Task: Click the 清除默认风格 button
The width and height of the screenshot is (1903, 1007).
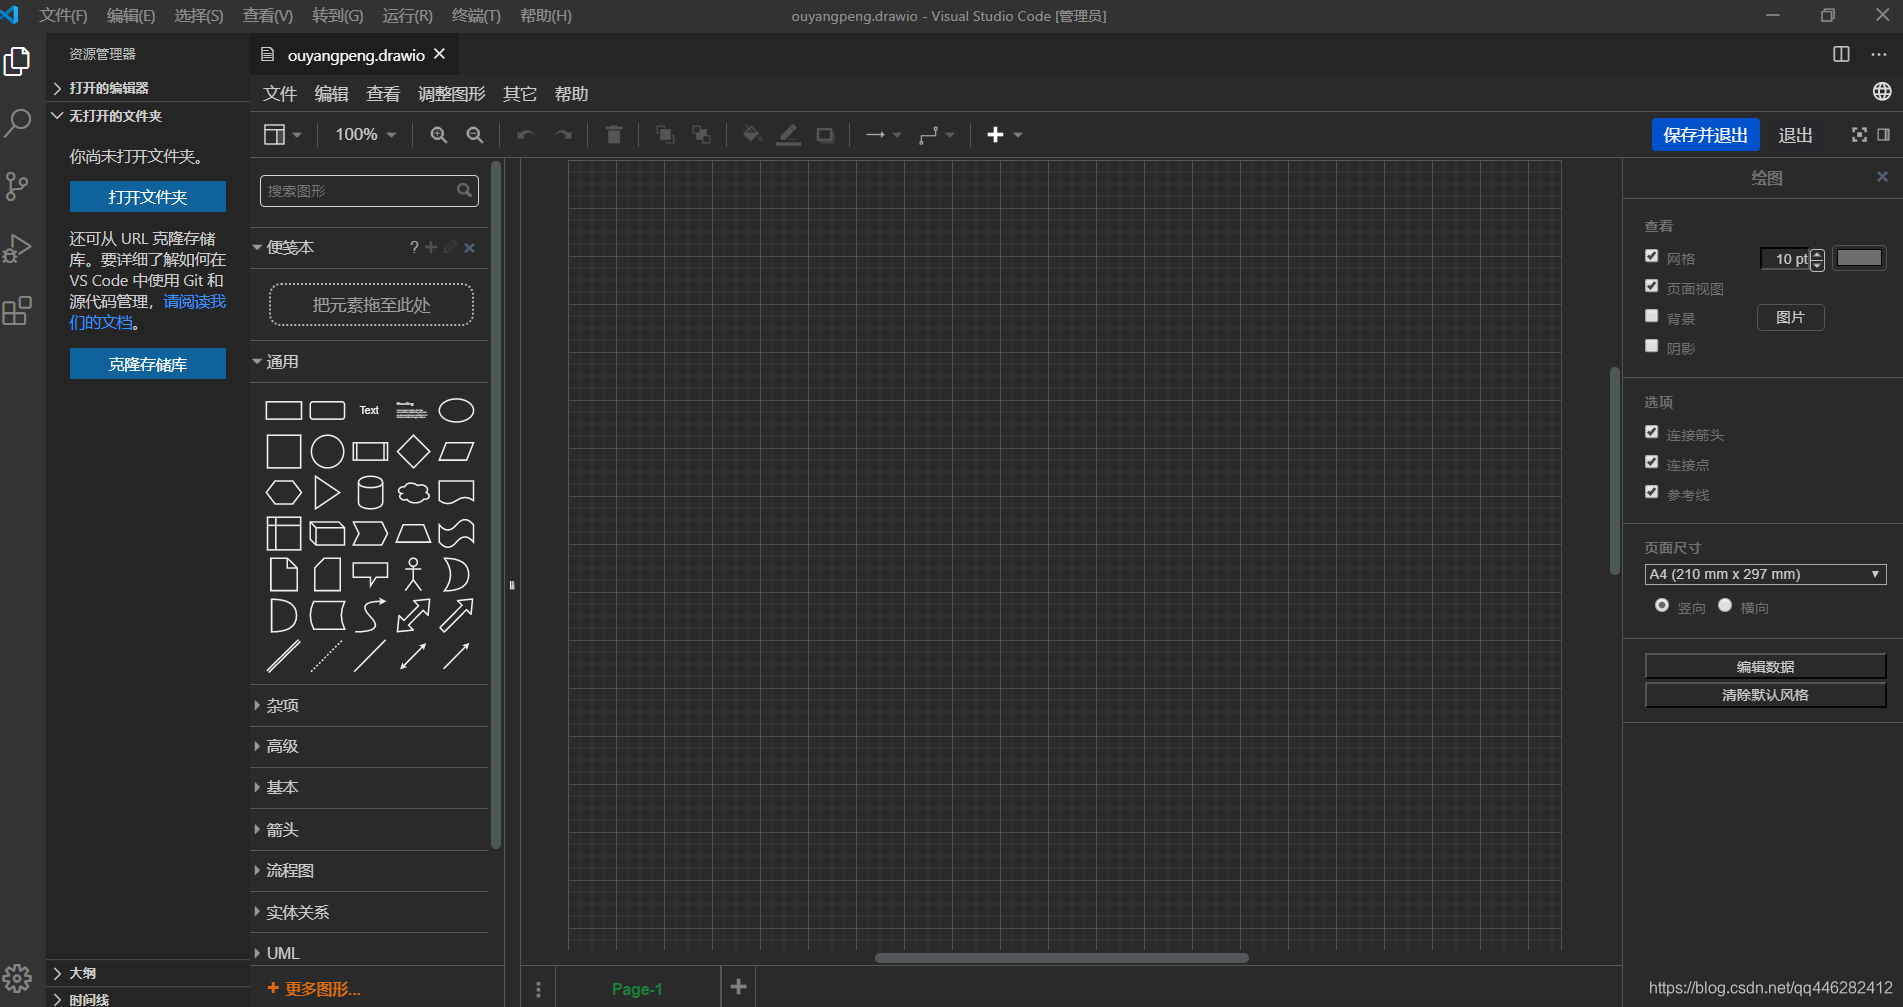Action: click(x=1765, y=695)
